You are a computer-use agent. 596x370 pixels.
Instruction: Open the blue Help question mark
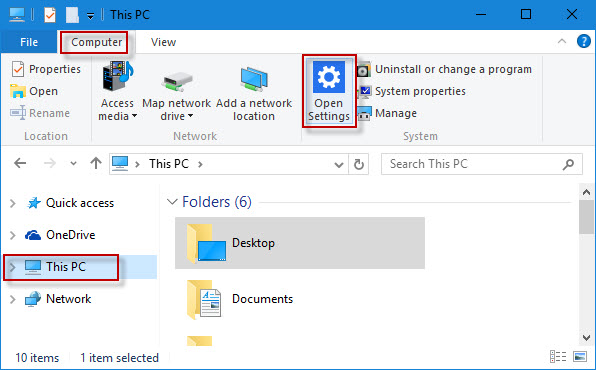click(583, 41)
